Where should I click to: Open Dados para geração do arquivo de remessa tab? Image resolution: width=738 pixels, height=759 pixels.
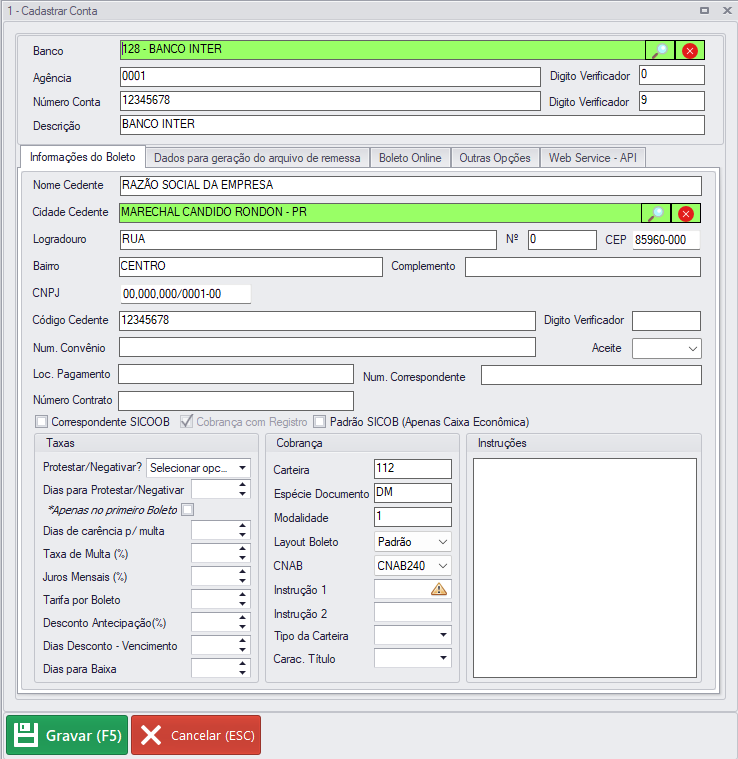(x=257, y=158)
